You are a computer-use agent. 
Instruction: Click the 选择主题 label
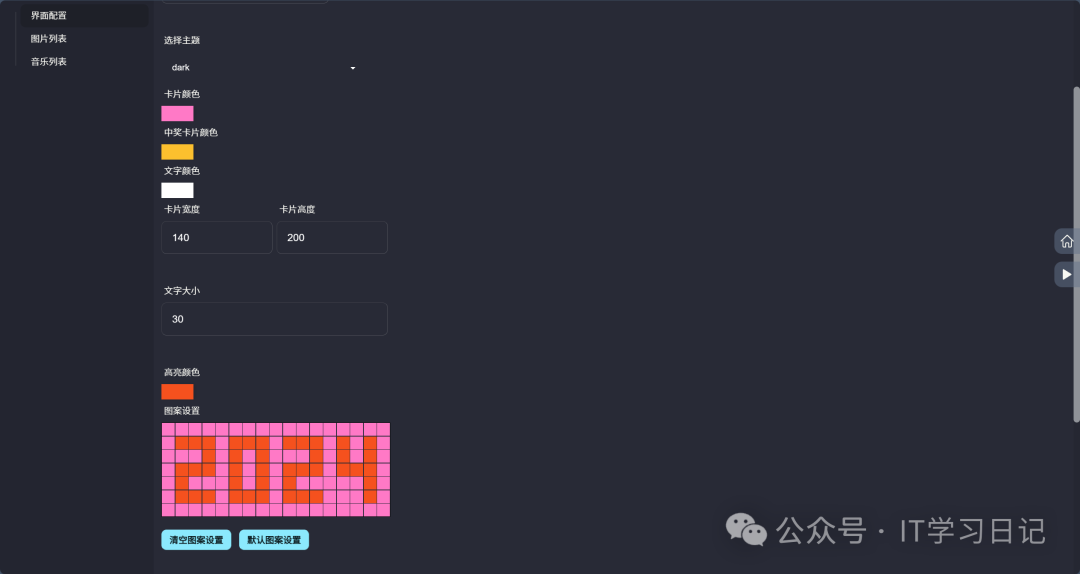coord(182,40)
